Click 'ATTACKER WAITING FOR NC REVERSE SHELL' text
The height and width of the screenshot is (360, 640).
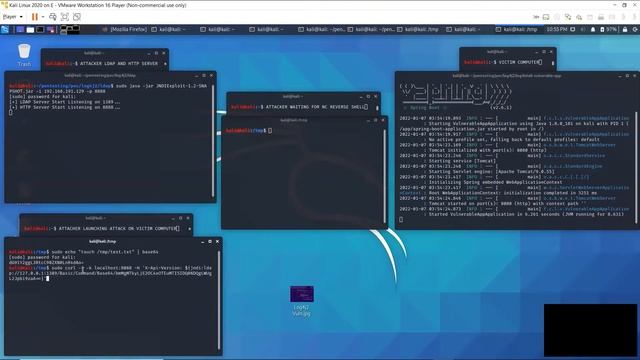tap(315, 107)
